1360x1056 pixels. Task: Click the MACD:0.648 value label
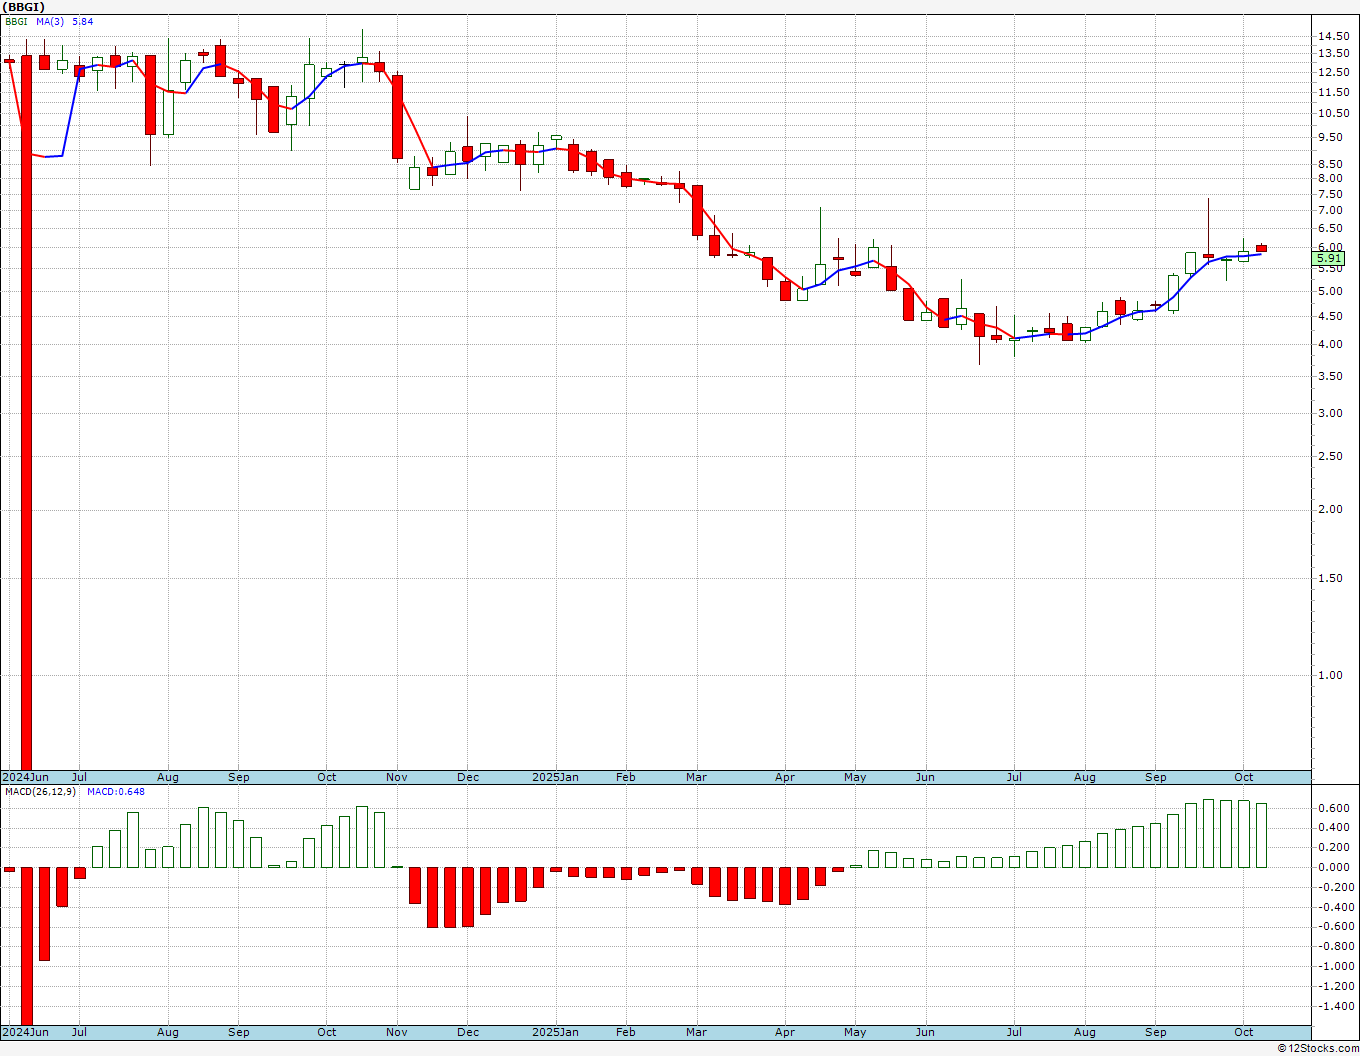pos(115,792)
